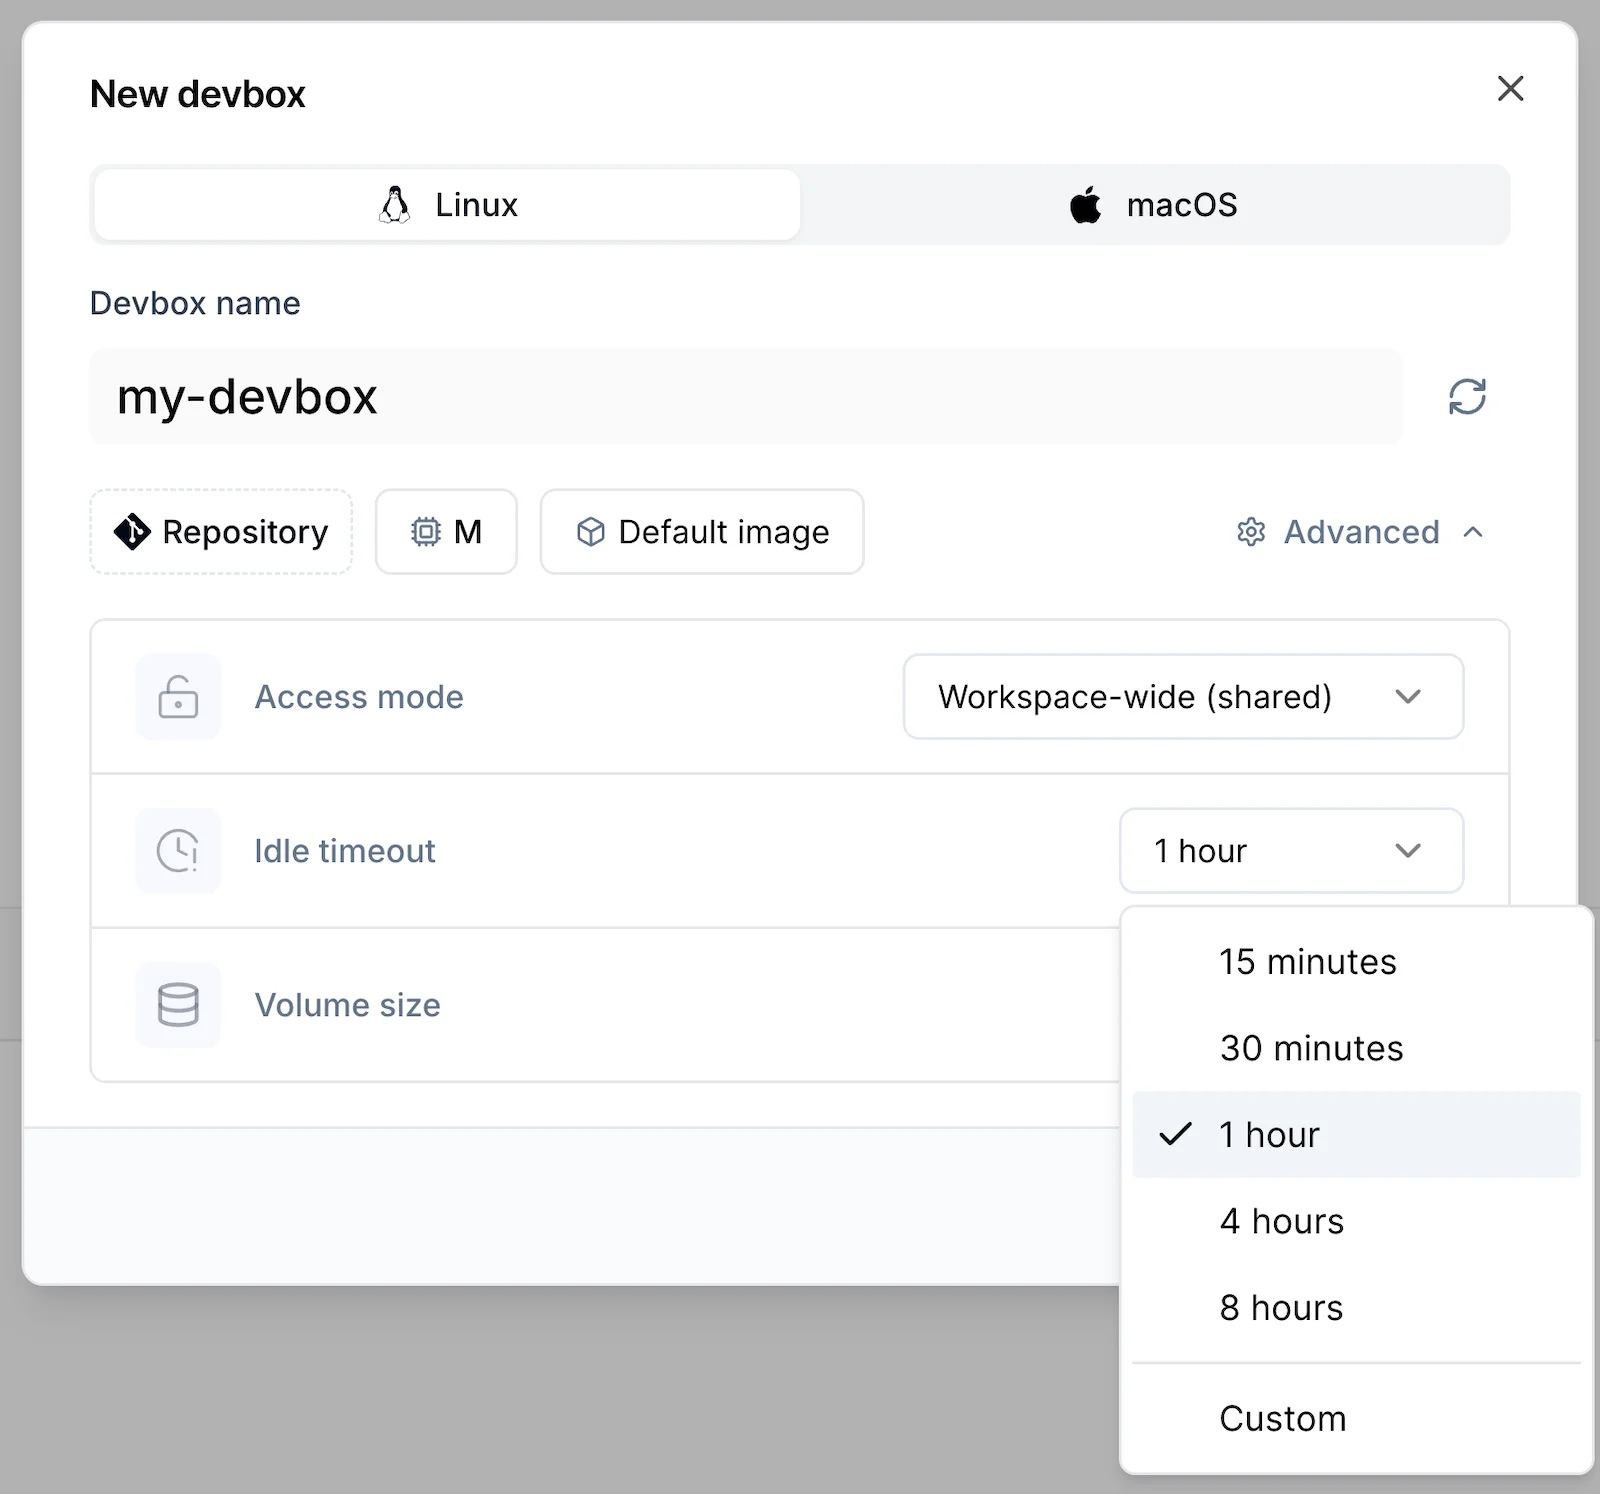
Task: Collapse the Advanced settings section
Action: click(1360, 532)
